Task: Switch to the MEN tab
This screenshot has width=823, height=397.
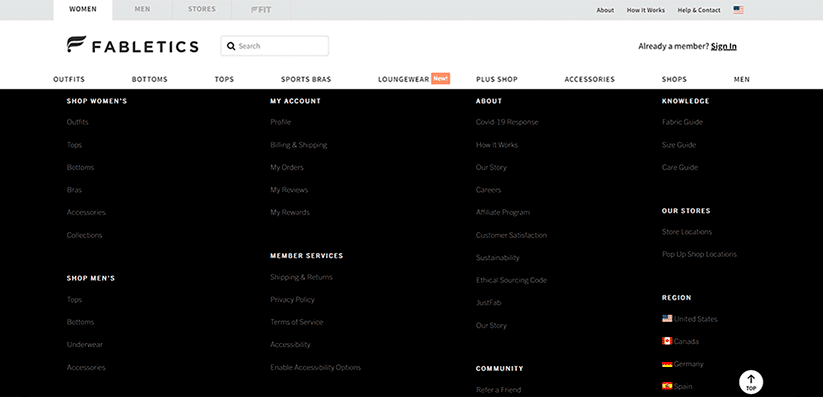Action: click(142, 9)
